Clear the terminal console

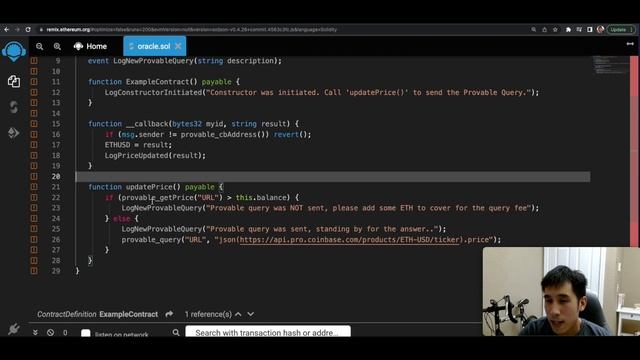[50, 332]
